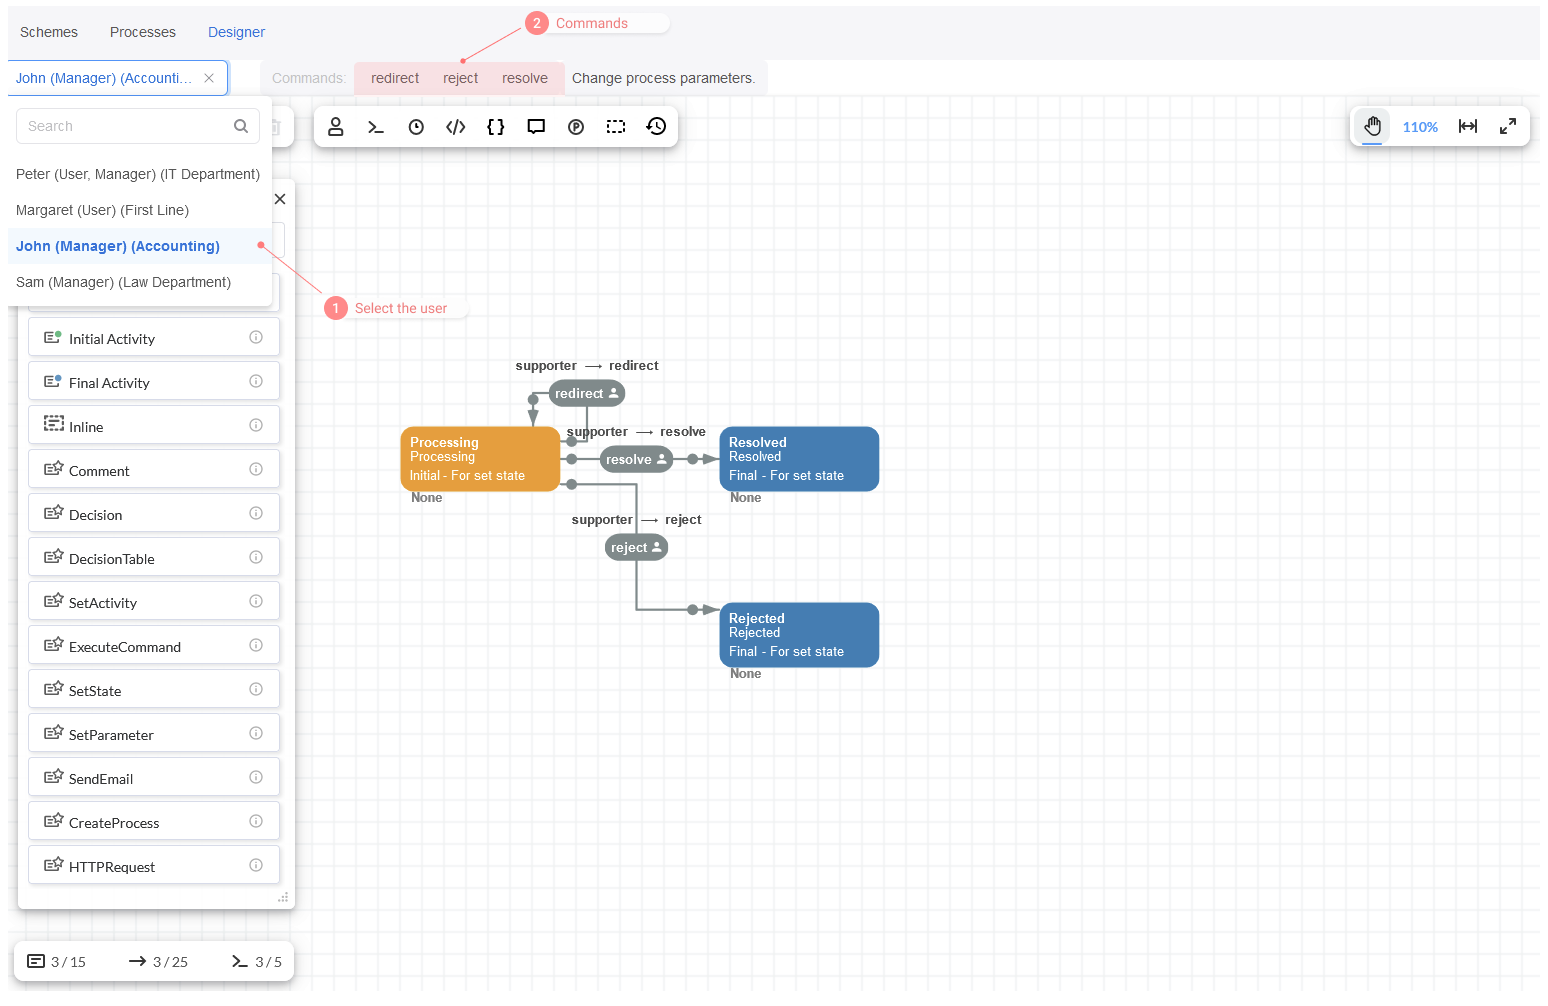The width and height of the screenshot is (1548, 1006).
Task: Close the John (Manager) user tab
Action: tap(209, 78)
